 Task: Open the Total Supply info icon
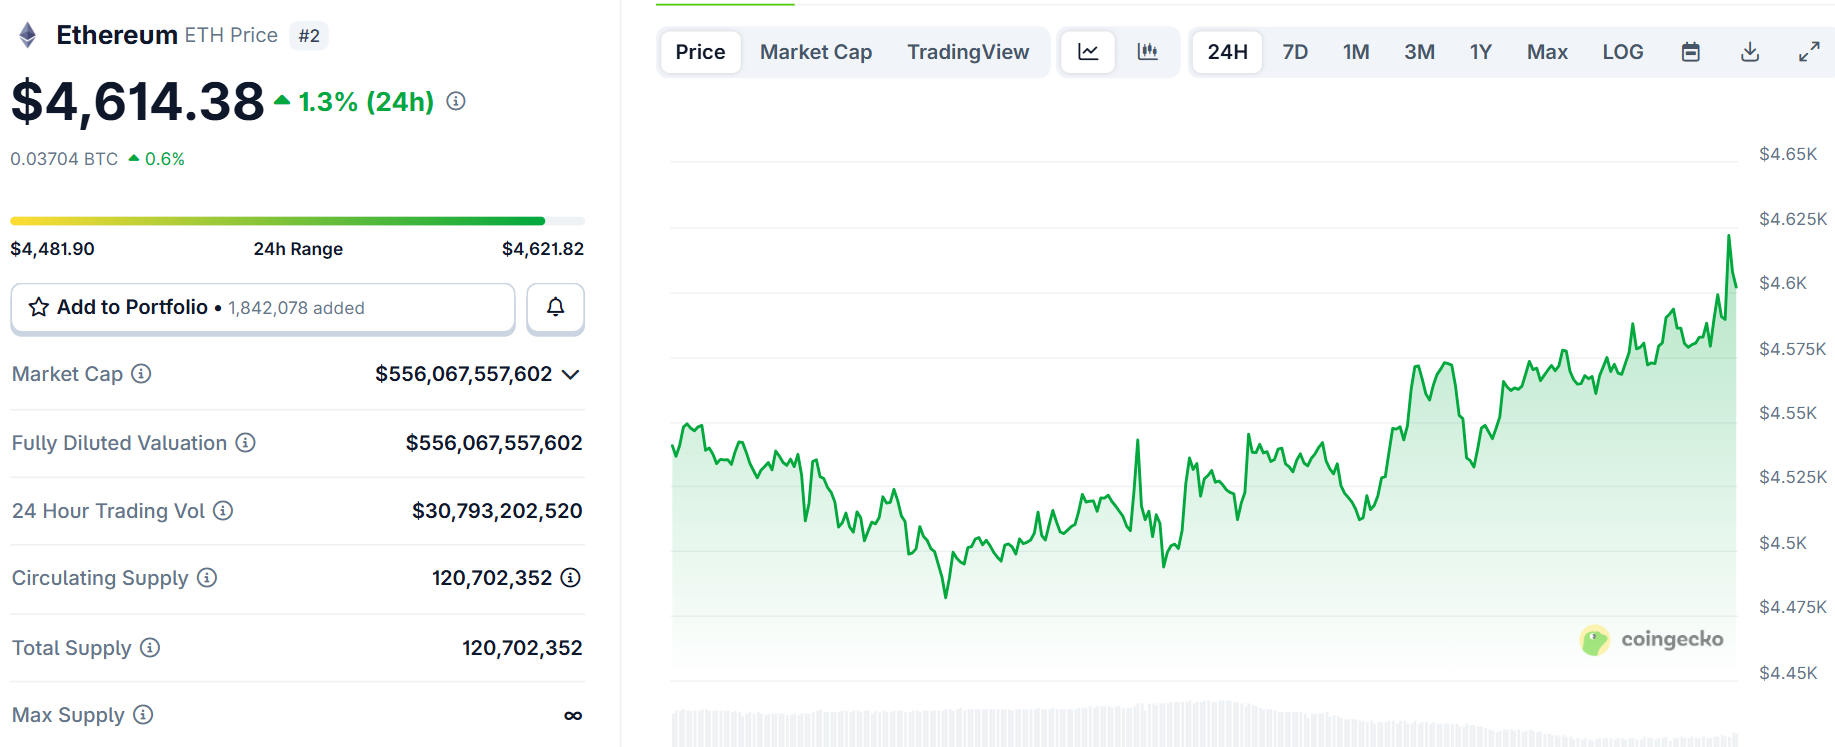(150, 647)
